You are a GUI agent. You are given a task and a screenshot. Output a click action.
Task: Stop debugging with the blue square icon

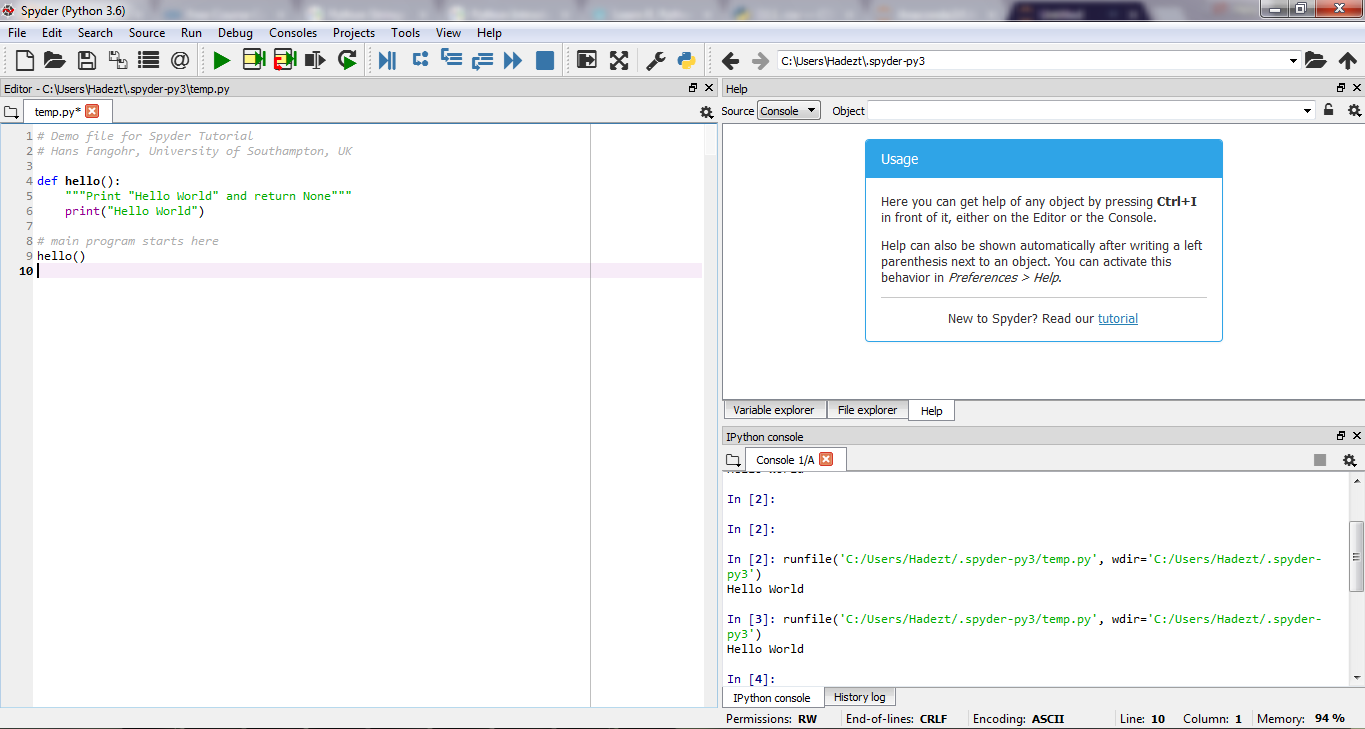coord(545,60)
